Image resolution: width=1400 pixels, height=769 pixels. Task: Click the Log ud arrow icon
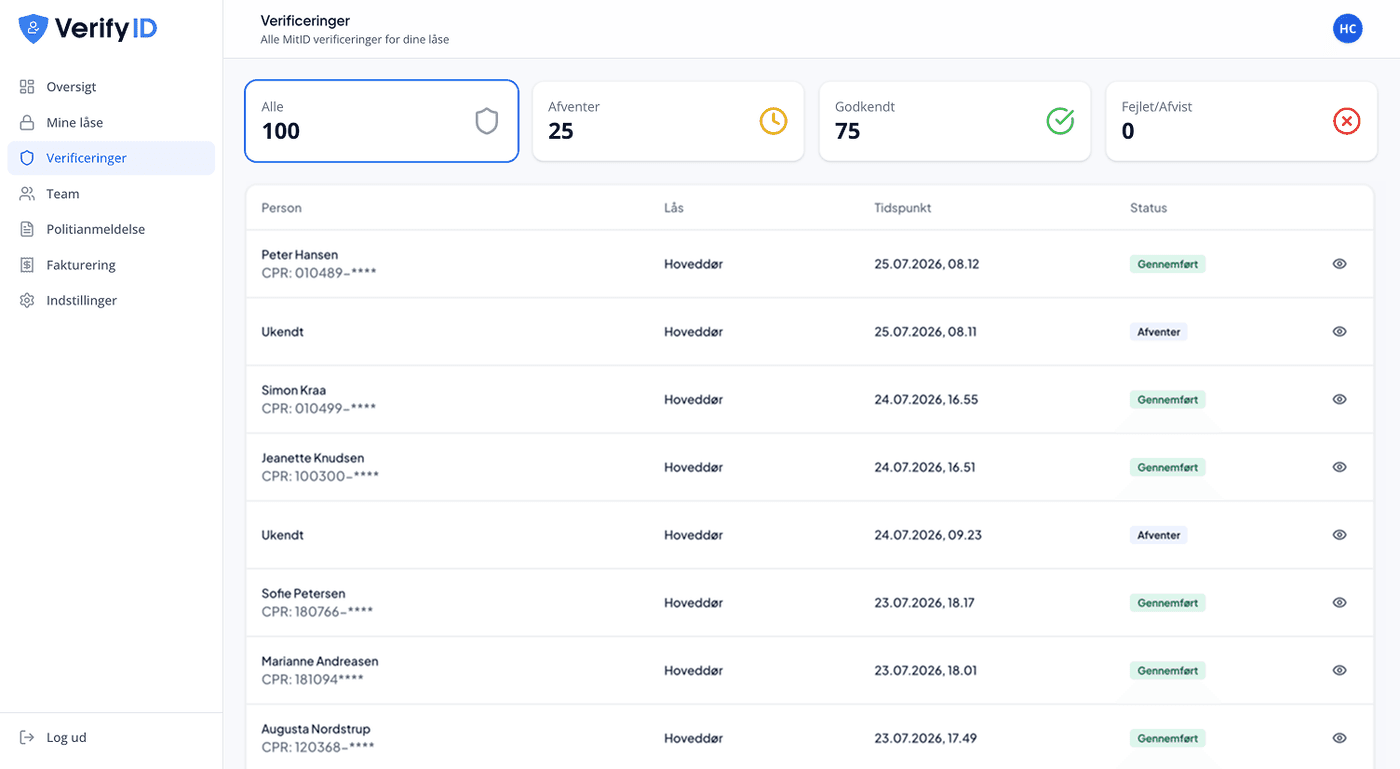point(27,738)
